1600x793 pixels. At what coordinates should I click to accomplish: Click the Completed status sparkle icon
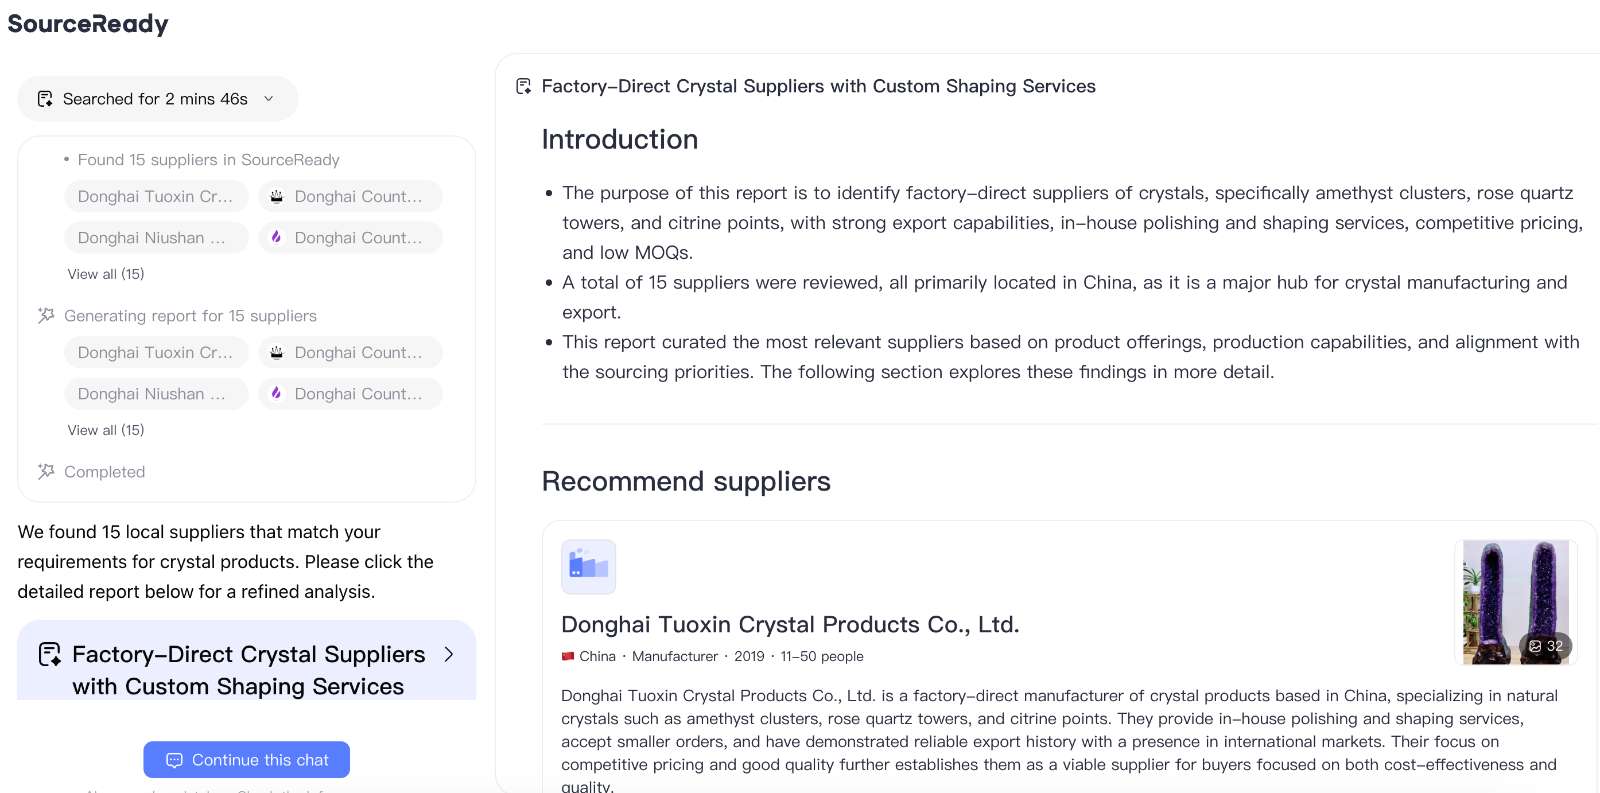pos(46,472)
